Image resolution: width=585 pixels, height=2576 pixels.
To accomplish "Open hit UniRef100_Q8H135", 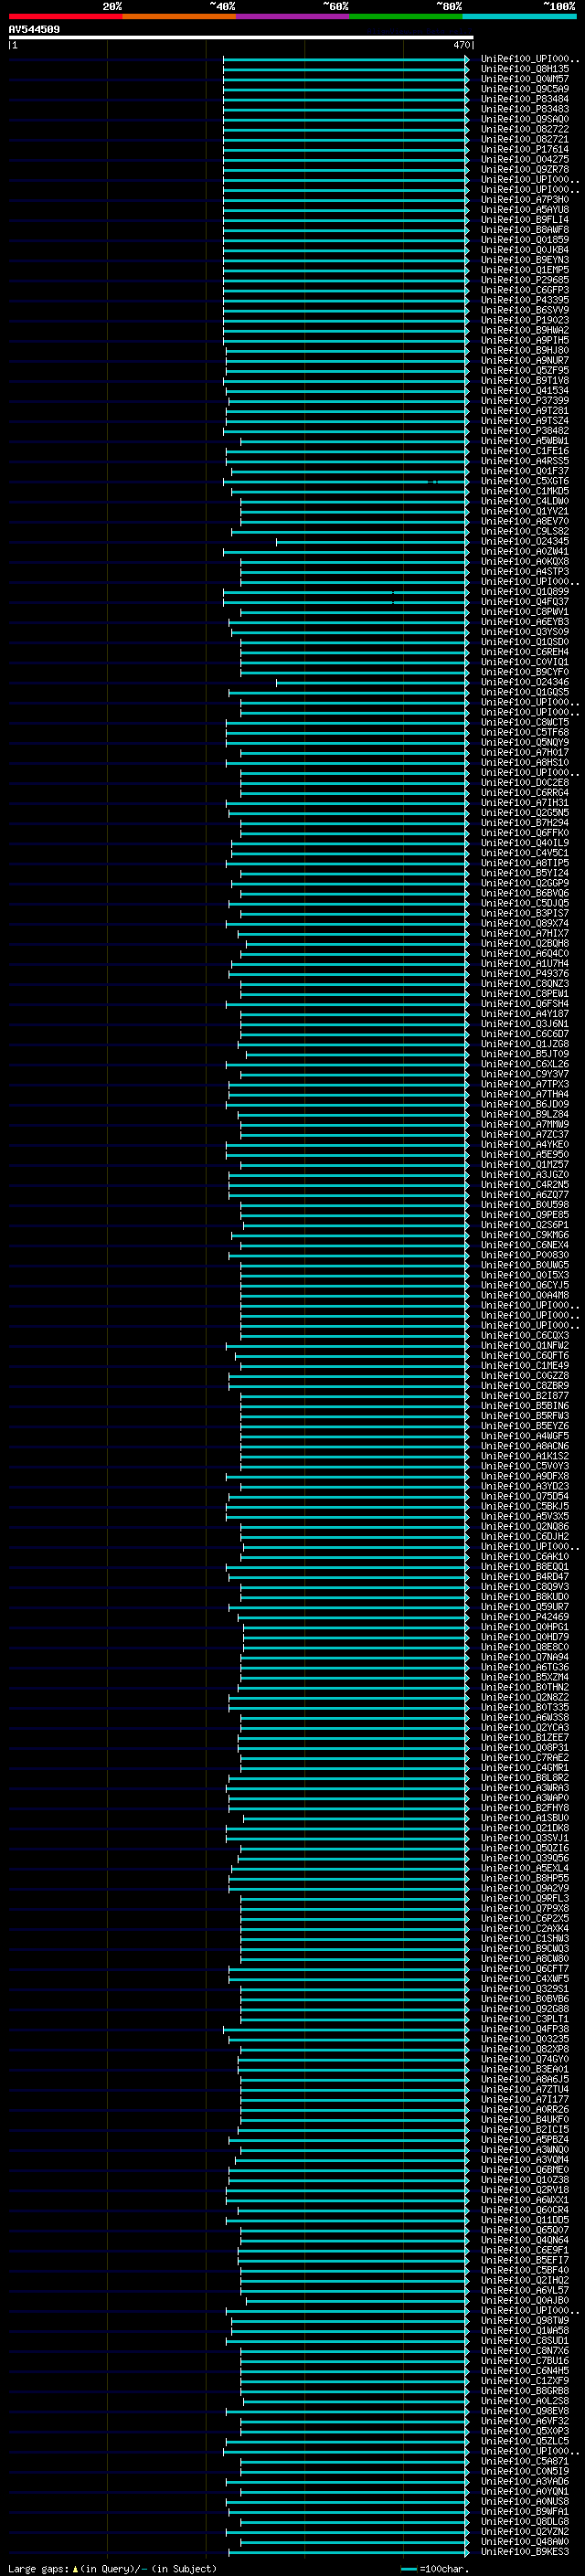I will pyautogui.click(x=524, y=69).
